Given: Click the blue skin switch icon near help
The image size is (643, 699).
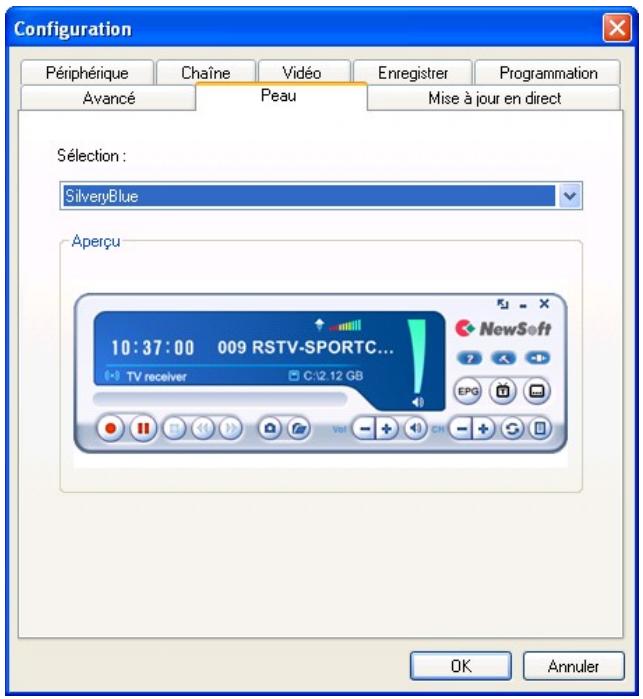Looking at the screenshot, I should tap(537, 358).
